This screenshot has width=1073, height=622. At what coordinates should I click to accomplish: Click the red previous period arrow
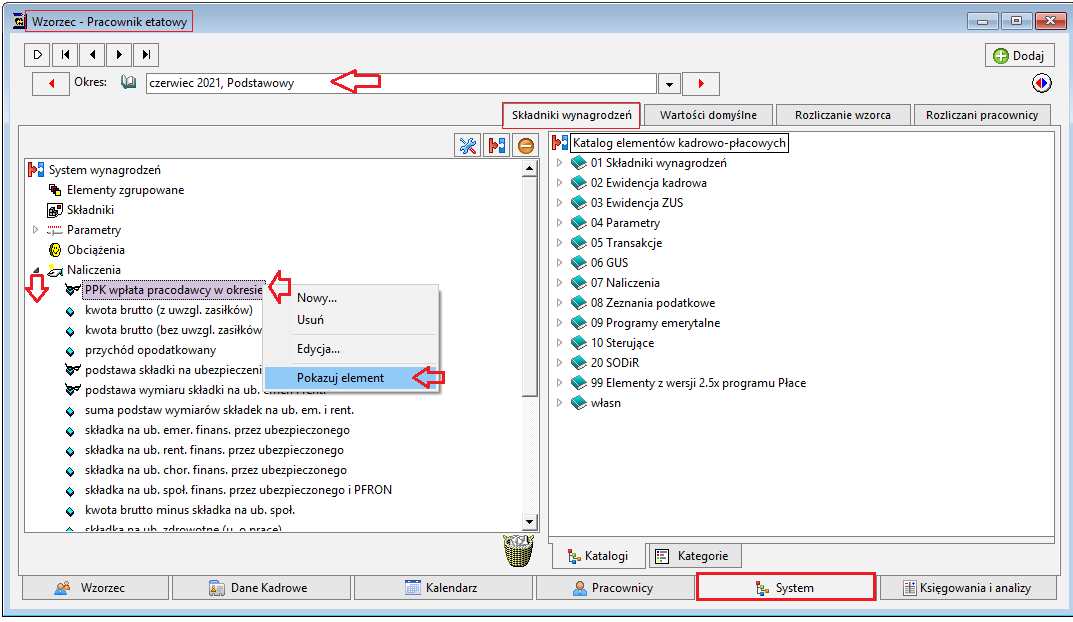coord(51,83)
